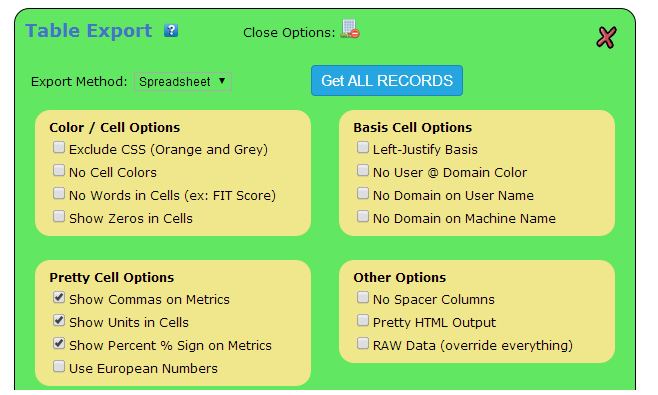Enable Pretty HTML Output

tap(363, 320)
